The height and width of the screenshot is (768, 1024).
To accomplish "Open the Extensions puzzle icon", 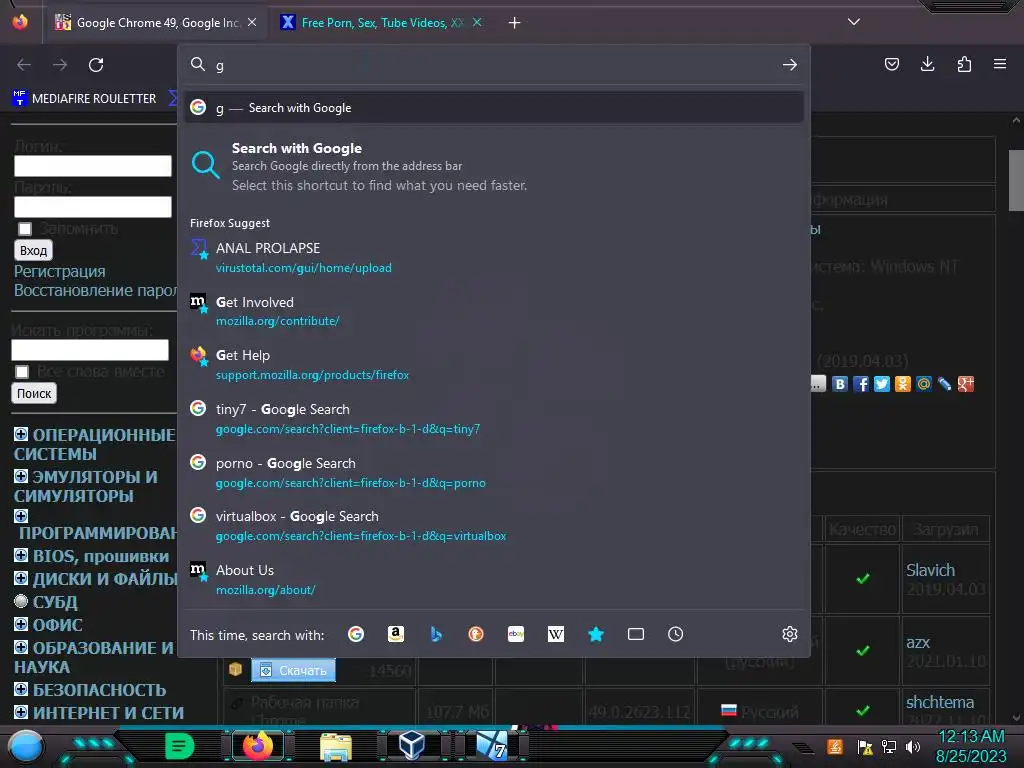I will [964, 64].
